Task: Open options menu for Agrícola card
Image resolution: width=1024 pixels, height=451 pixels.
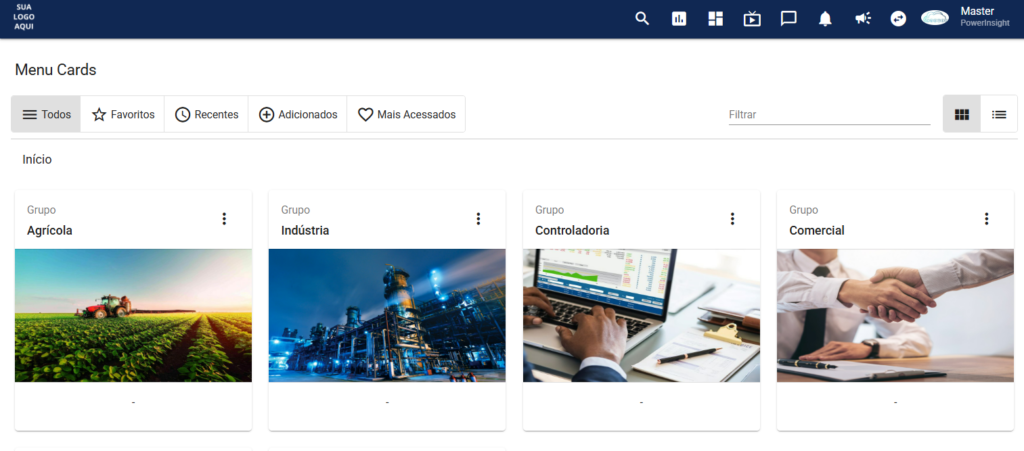Action: click(224, 219)
